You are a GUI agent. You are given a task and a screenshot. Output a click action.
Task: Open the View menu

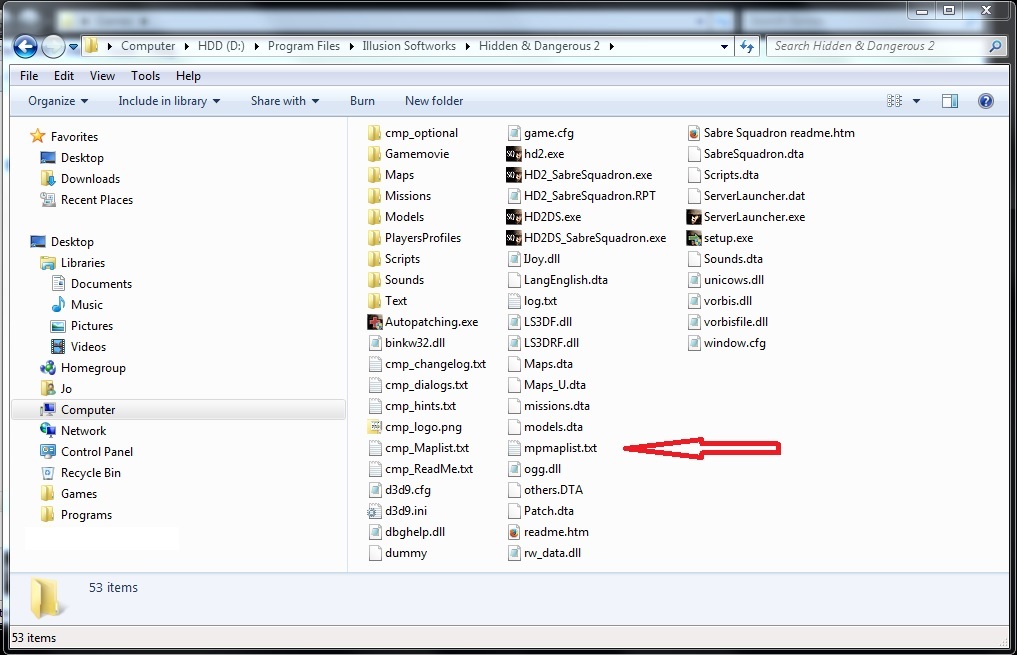pyautogui.click(x=102, y=76)
